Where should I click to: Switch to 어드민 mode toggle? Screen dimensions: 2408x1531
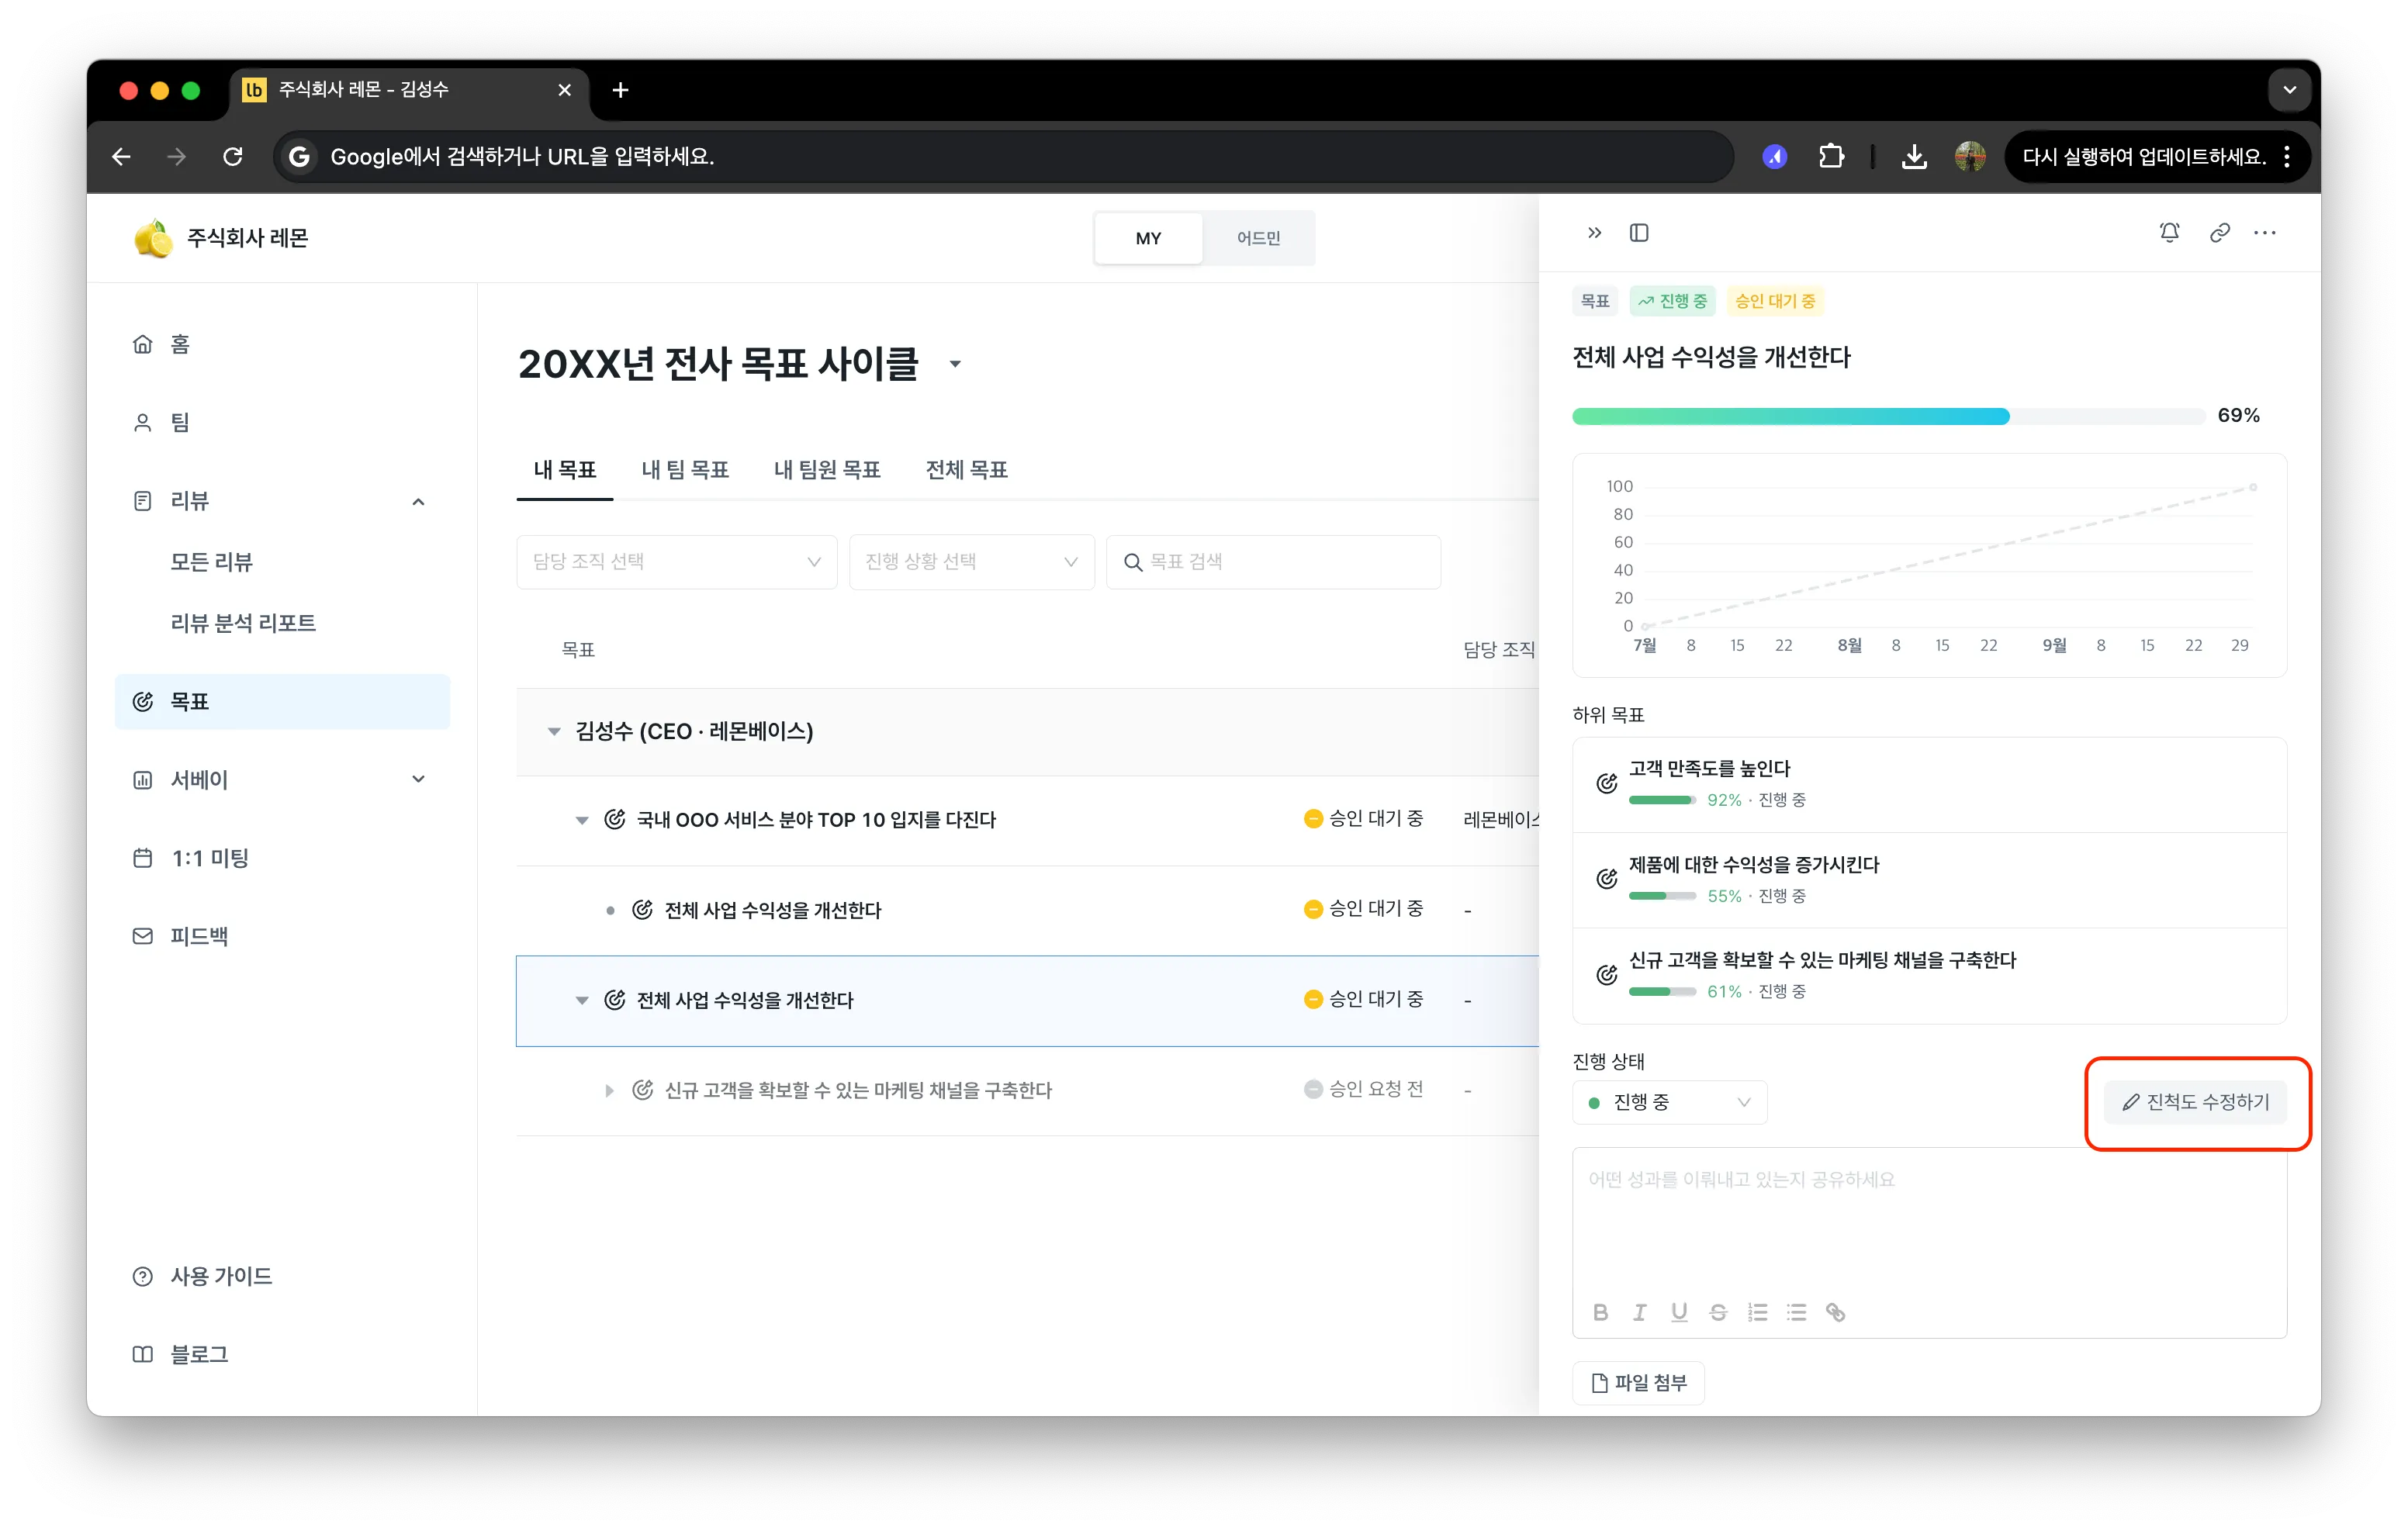coord(1258,238)
